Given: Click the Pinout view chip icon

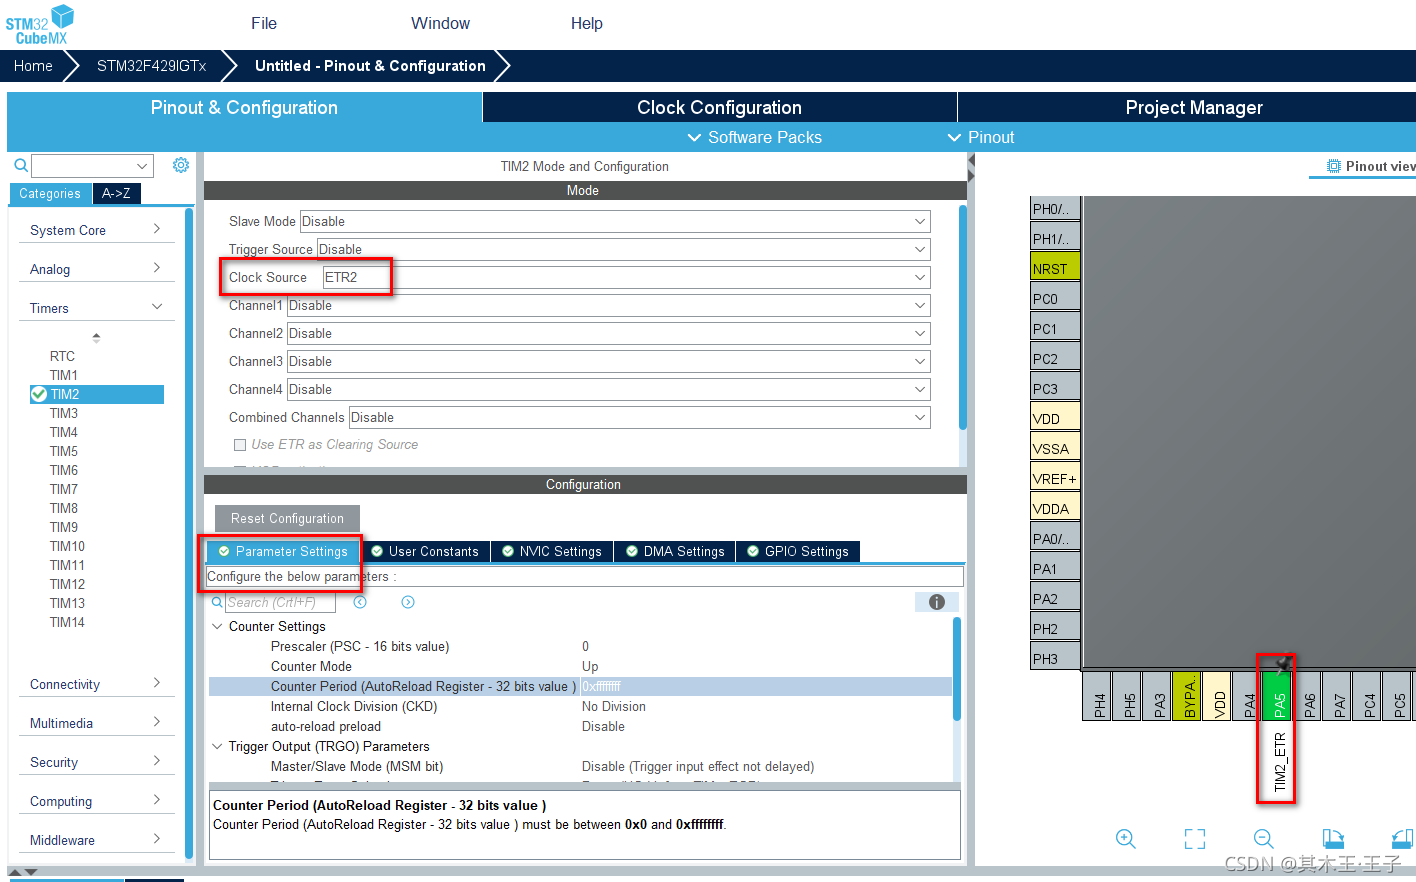Looking at the screenshot, I should 1334,166.
